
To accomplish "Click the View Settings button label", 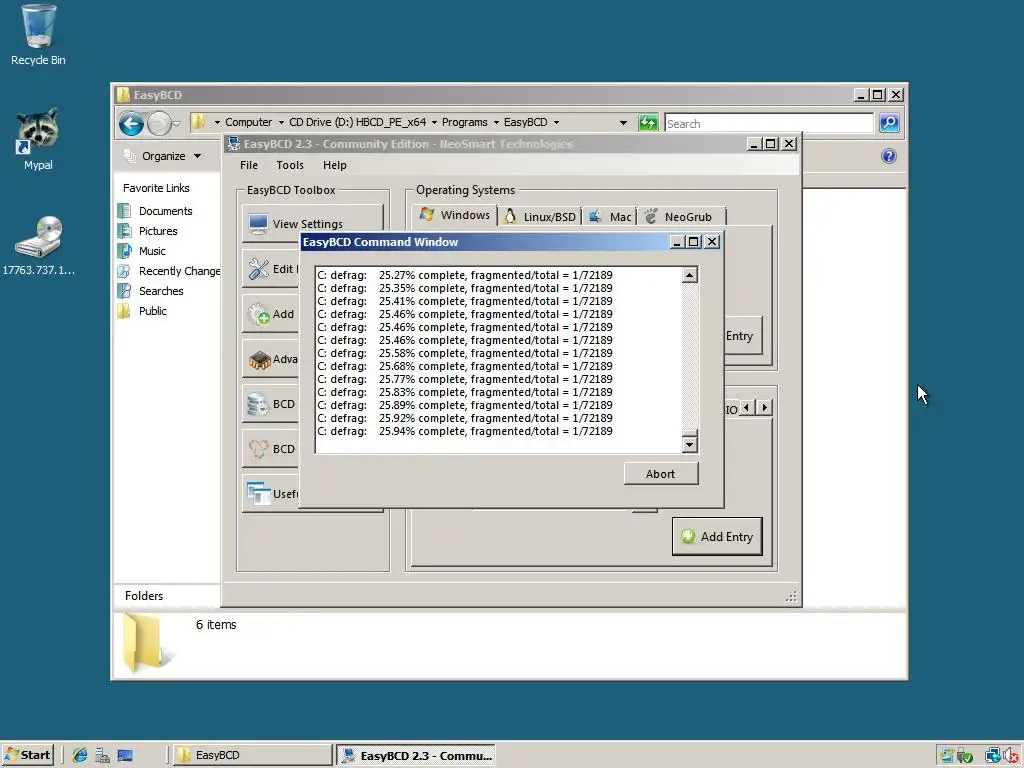I will point(308,224).
